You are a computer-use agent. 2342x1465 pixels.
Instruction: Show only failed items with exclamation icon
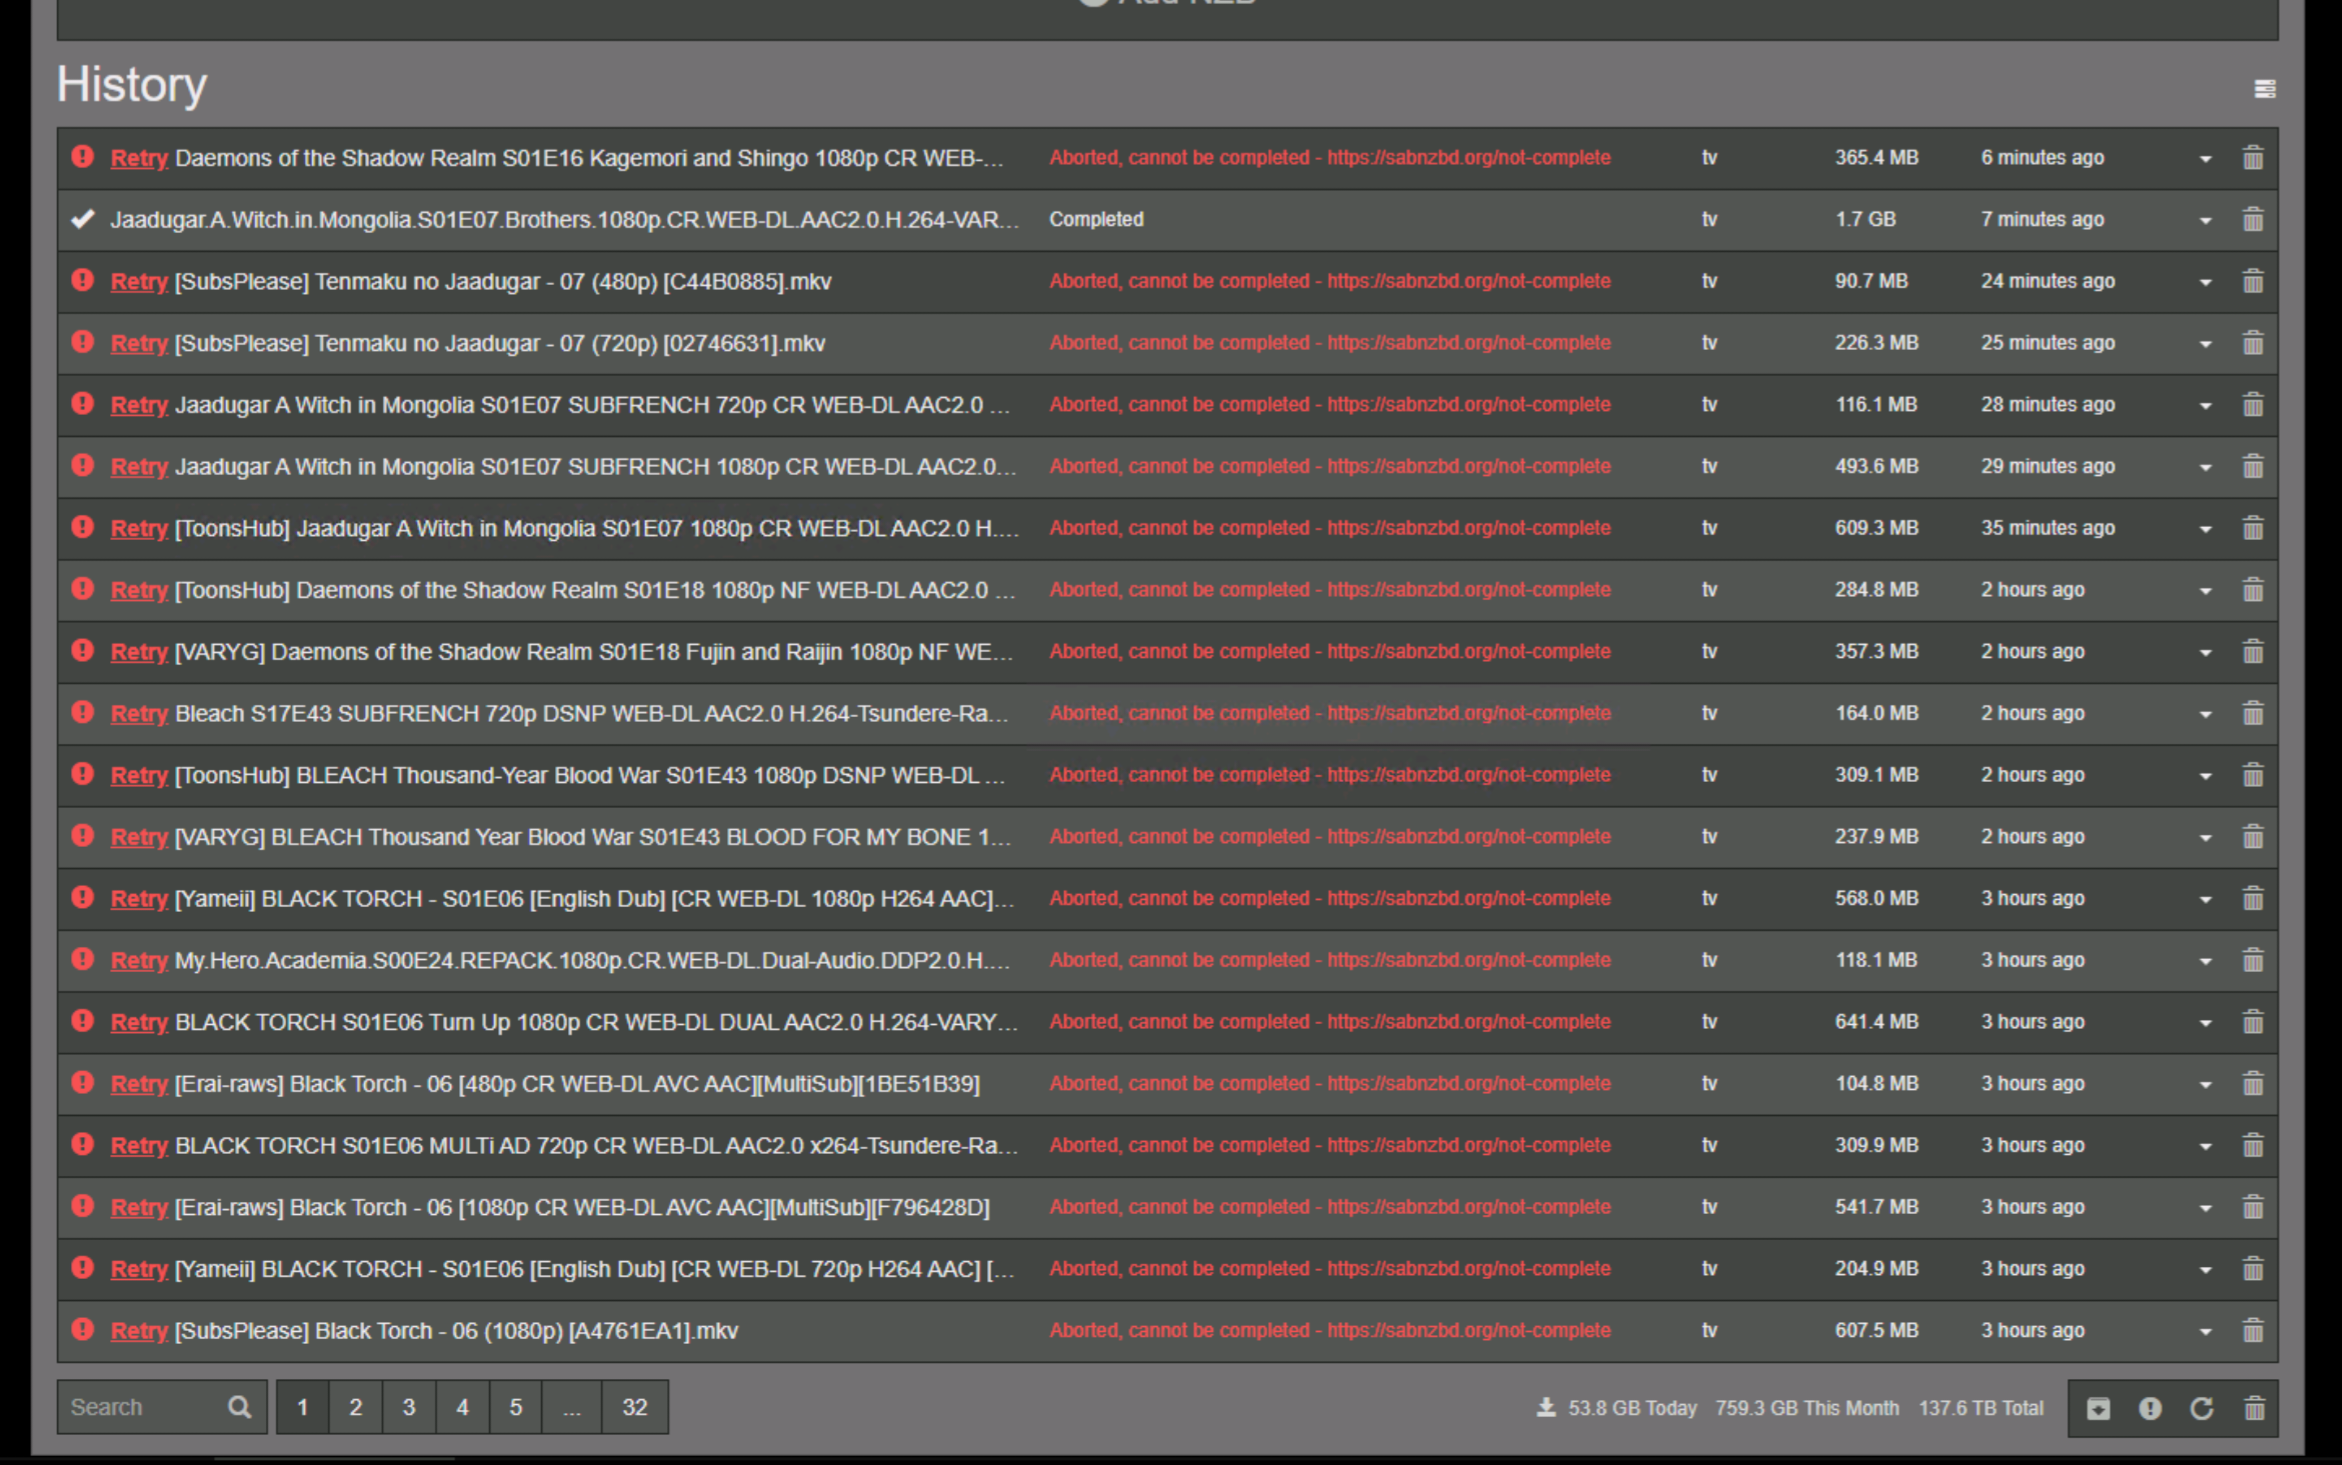tap(2150, 1409)
